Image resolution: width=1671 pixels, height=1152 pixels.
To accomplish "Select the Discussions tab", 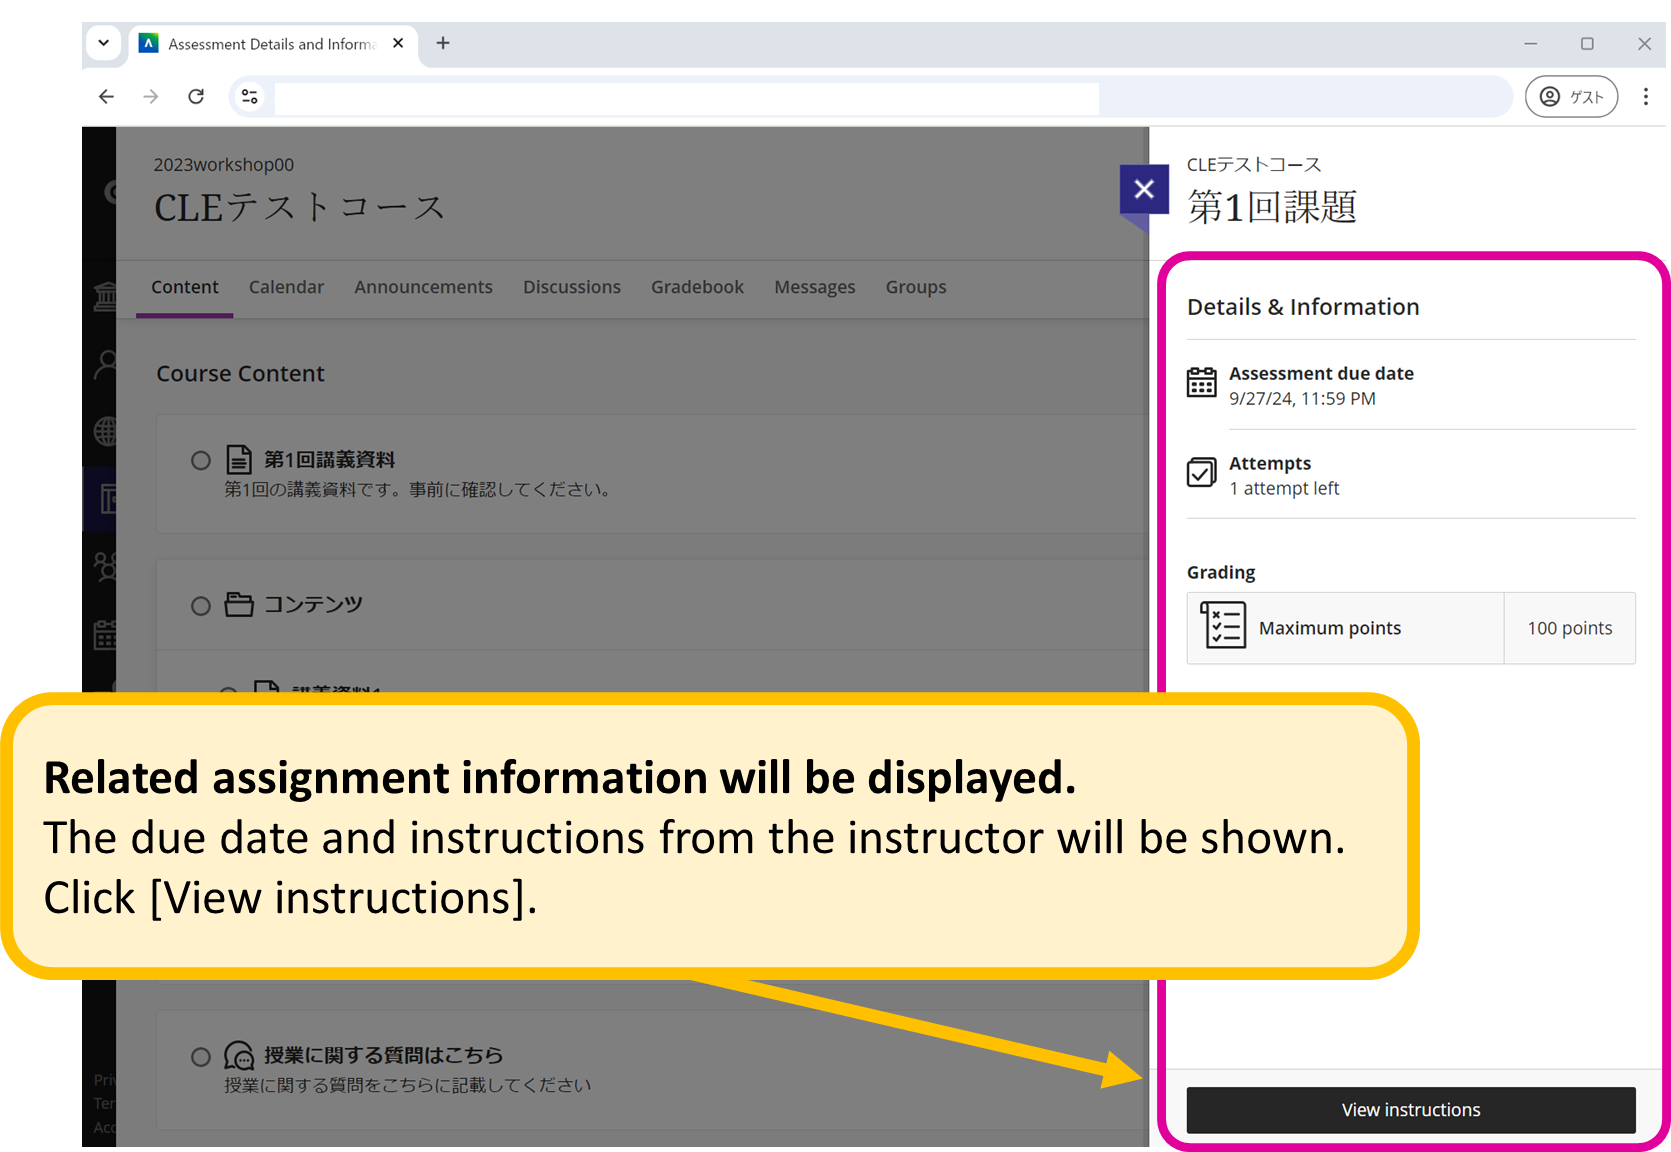I will click(x=571, y=287).
